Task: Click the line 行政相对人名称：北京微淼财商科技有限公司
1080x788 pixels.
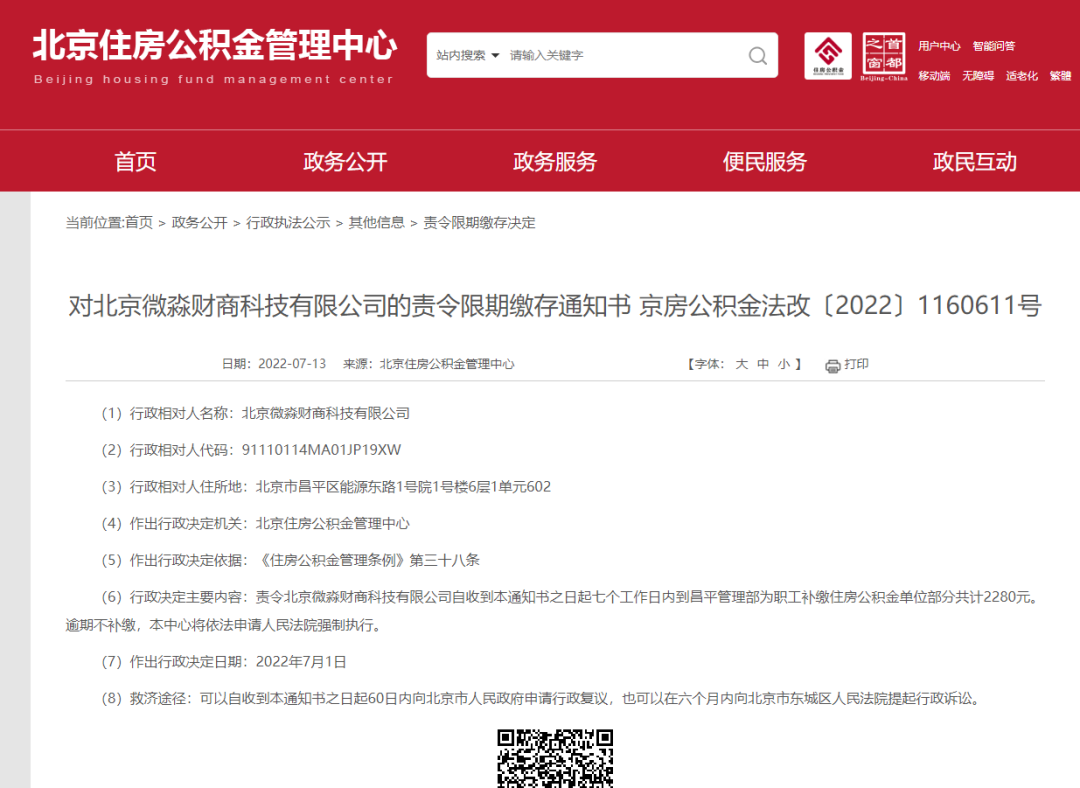Action: 256,413
